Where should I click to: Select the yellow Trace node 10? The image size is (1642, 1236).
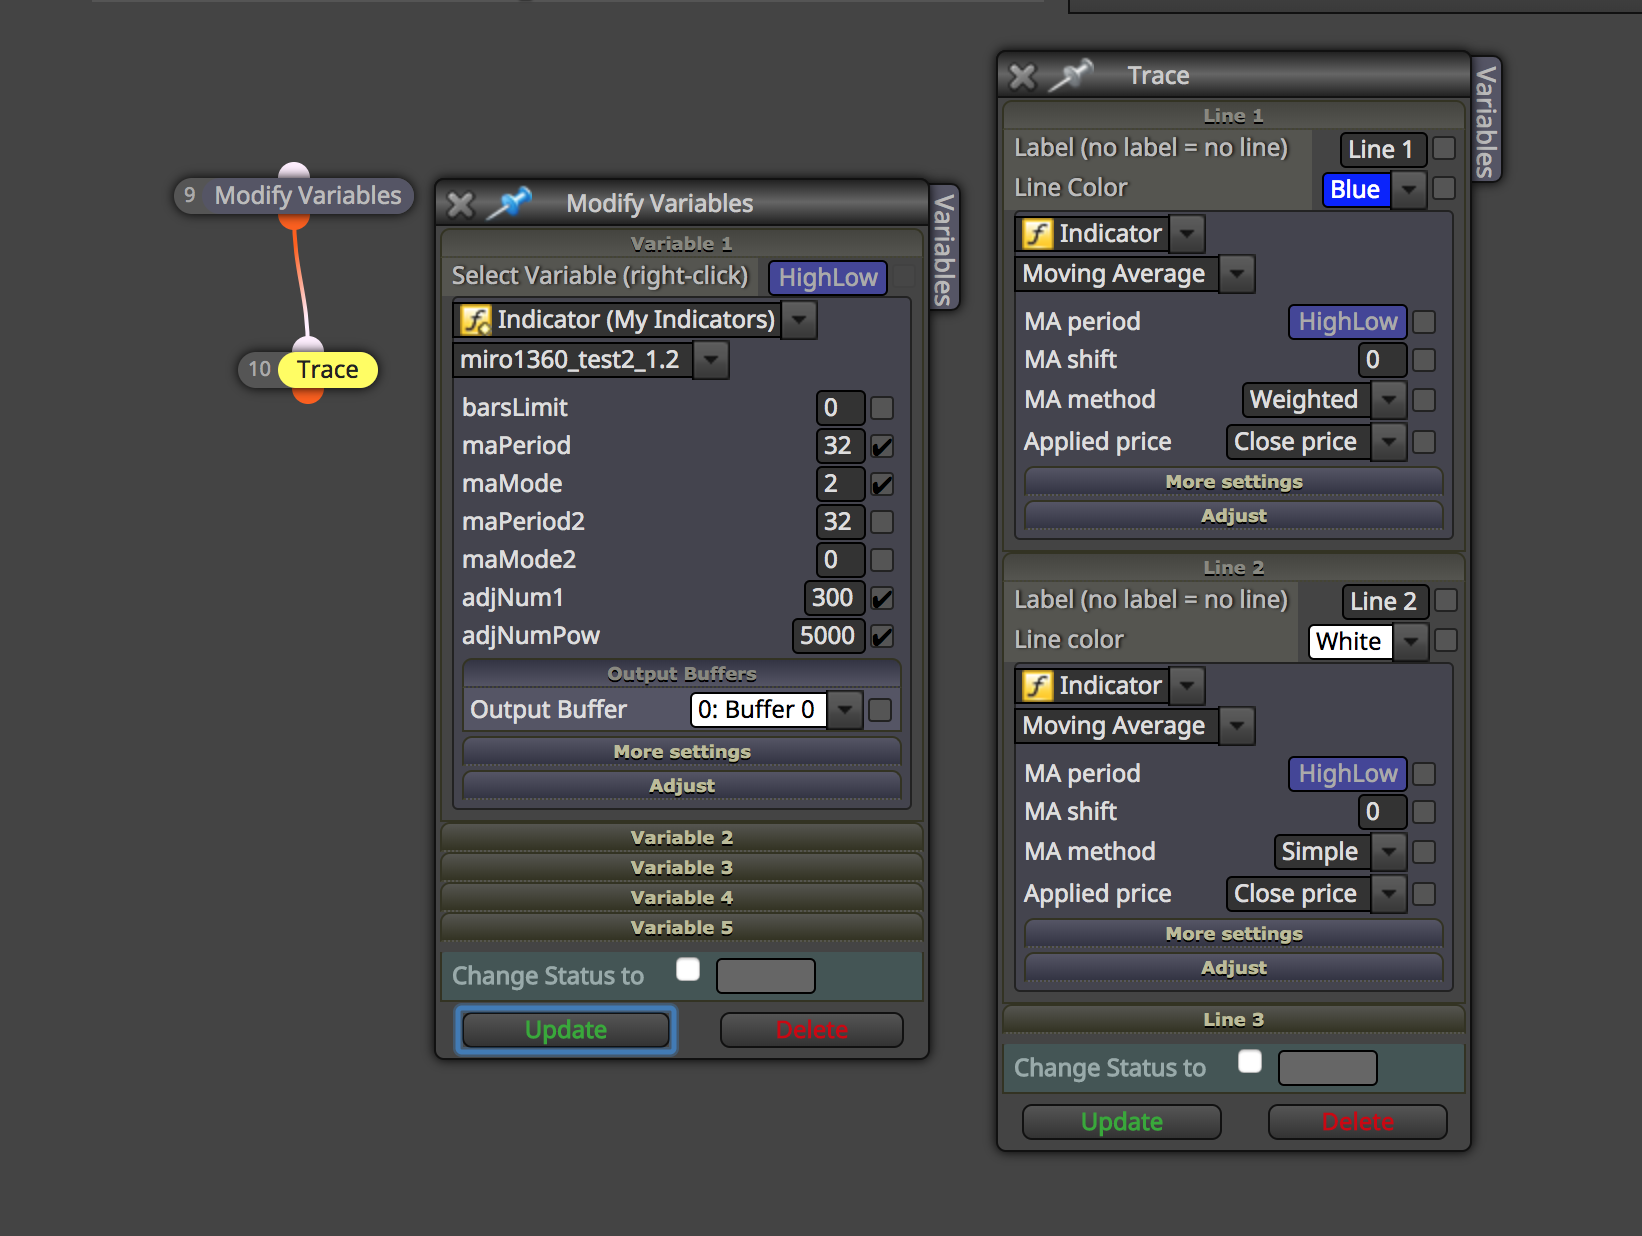coord(327,370)
